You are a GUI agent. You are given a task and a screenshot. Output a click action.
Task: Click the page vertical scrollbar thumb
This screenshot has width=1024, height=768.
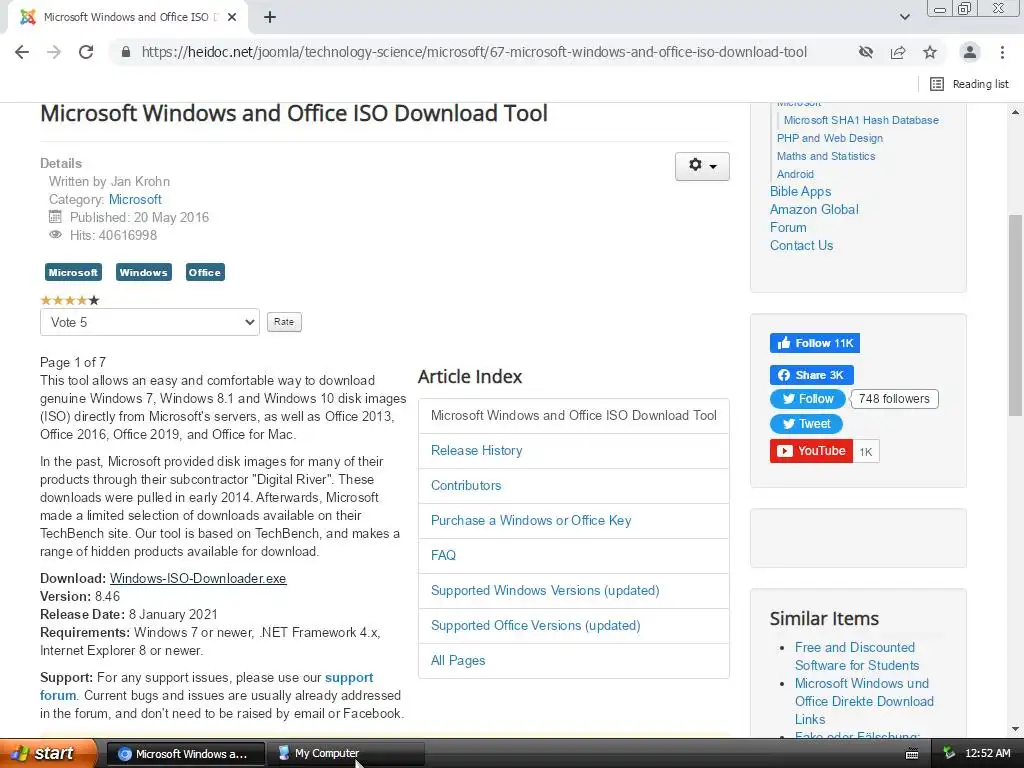1016,315
